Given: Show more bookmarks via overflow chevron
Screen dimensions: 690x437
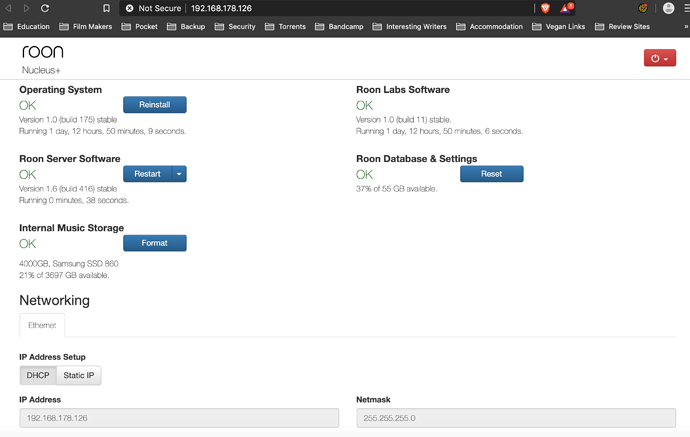Looking at the screenshot, I should click(x=686, y=27).
